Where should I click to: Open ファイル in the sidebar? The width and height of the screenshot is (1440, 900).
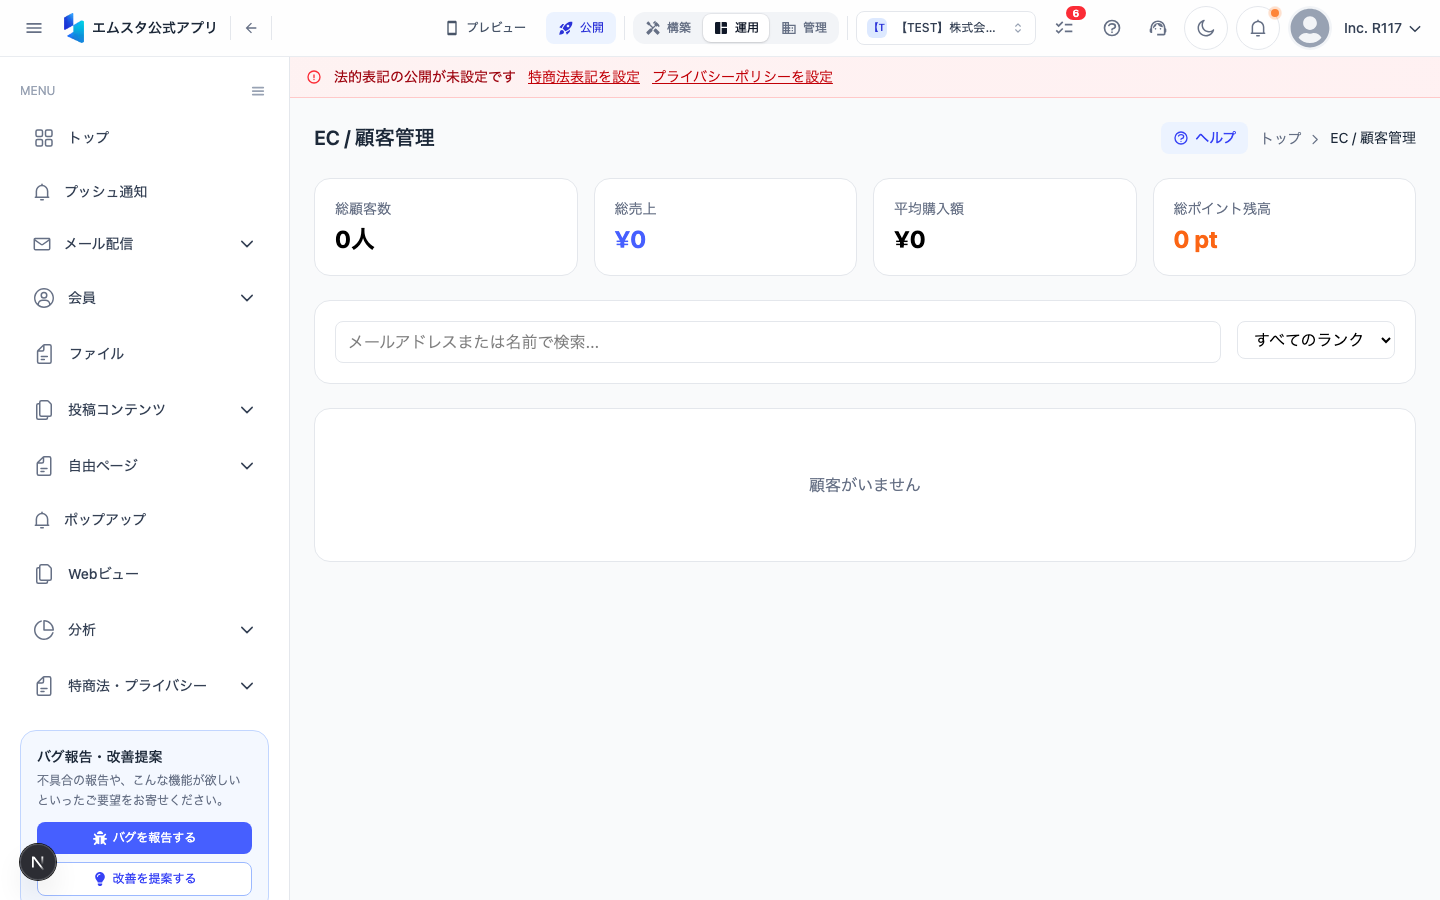(x=144, y=354)
